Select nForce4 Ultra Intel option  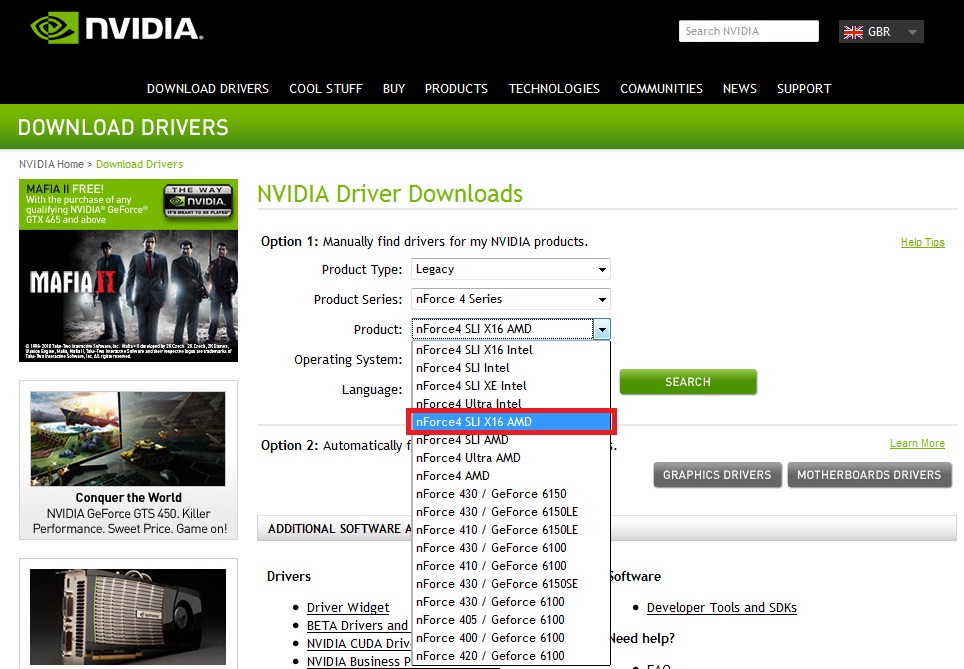[510, 404]
